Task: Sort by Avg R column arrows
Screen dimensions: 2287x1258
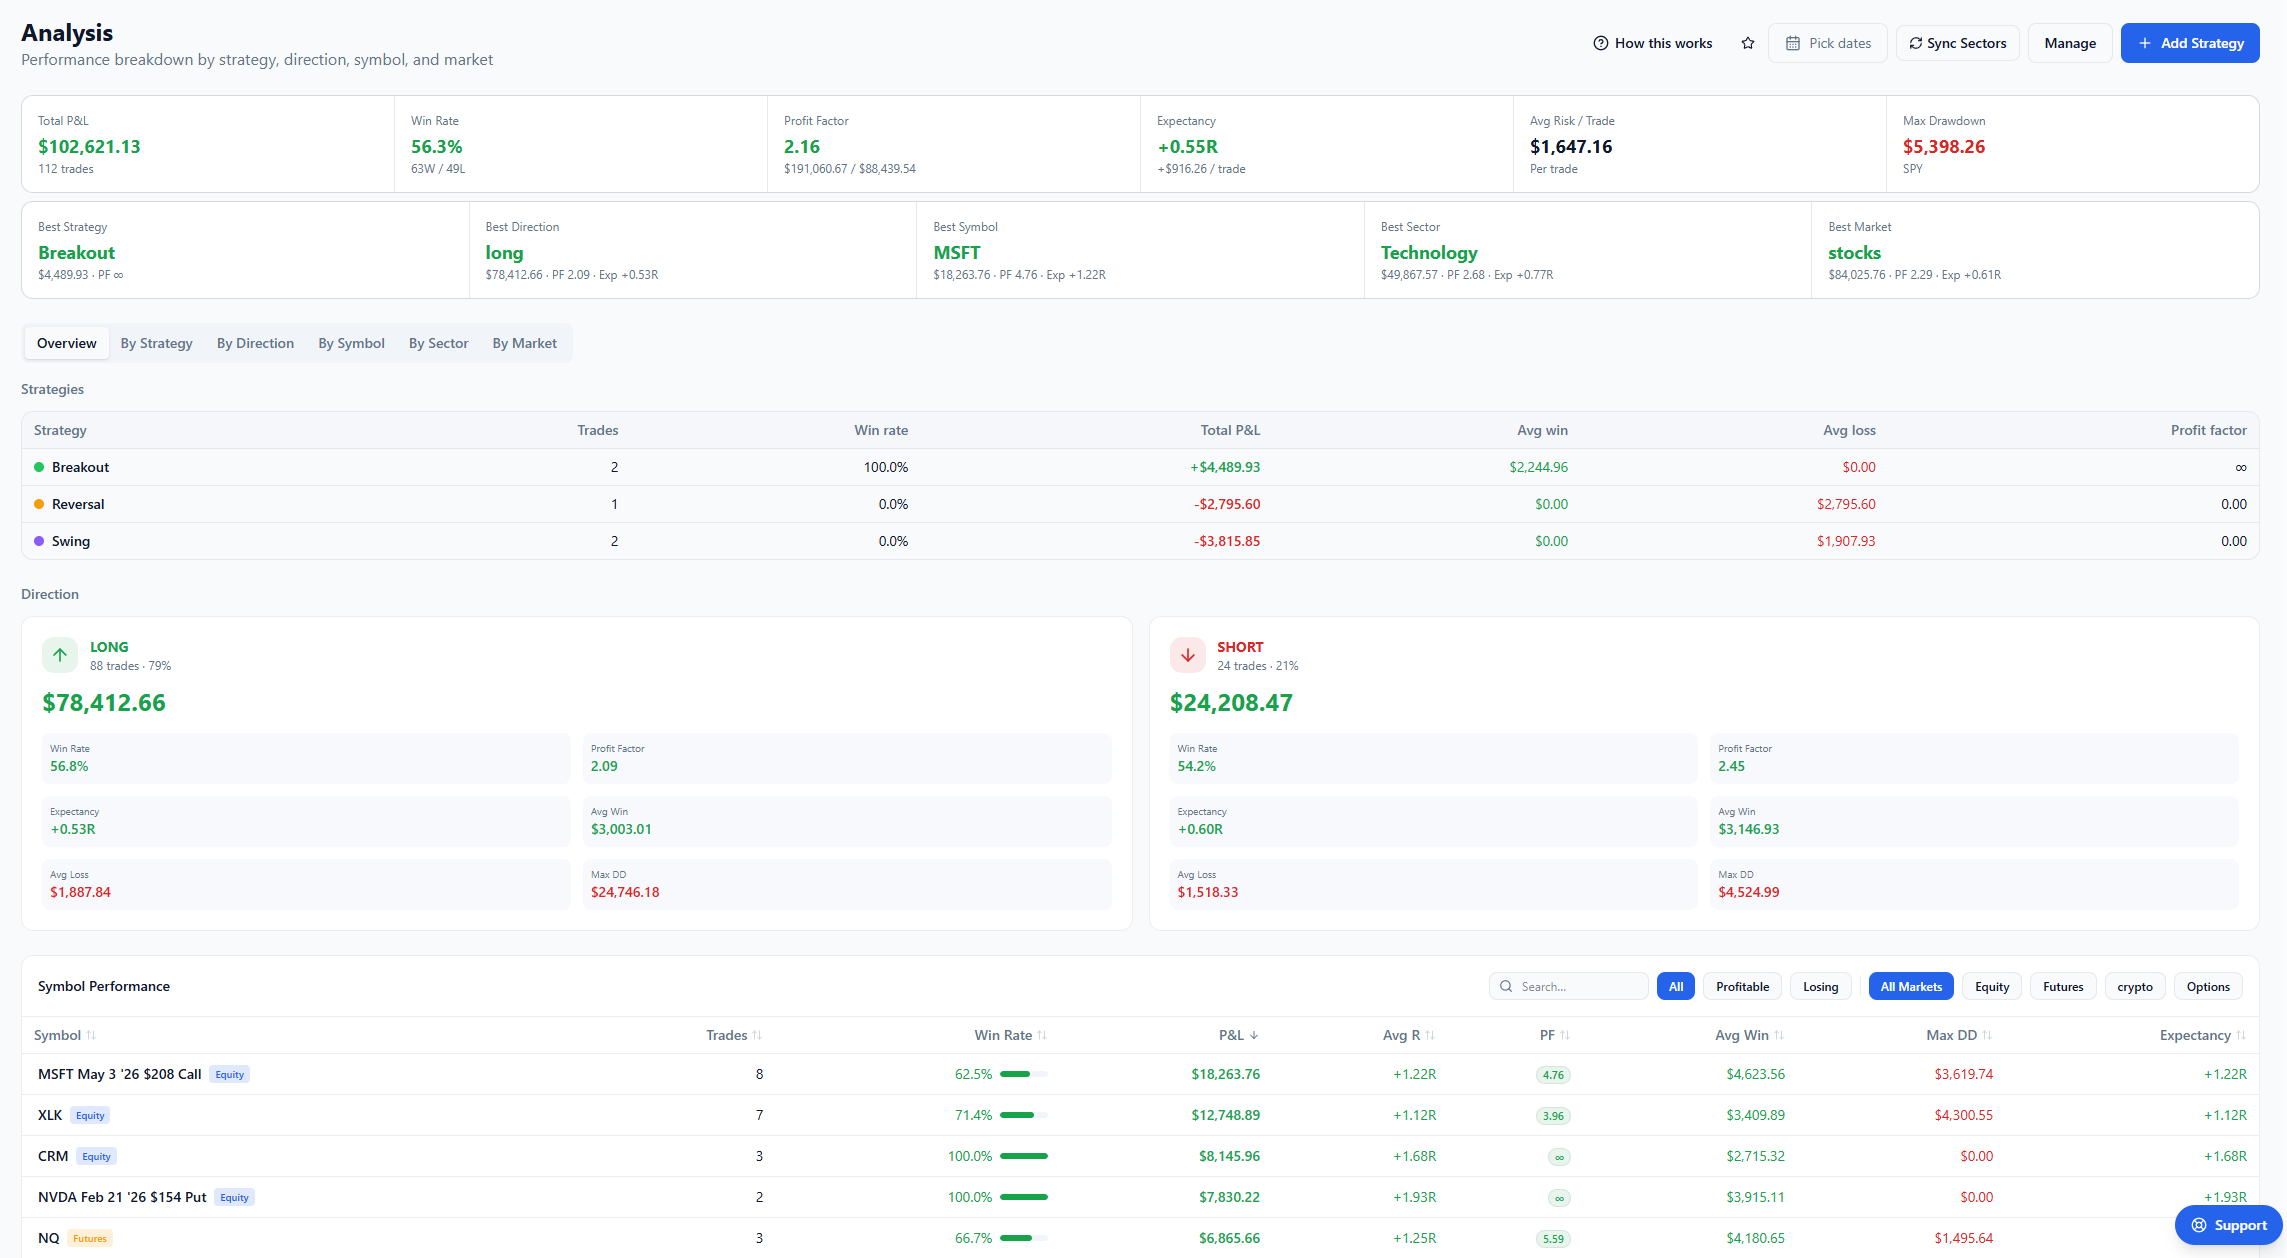Action: pyautogui.click(x=1430, y=1035)
